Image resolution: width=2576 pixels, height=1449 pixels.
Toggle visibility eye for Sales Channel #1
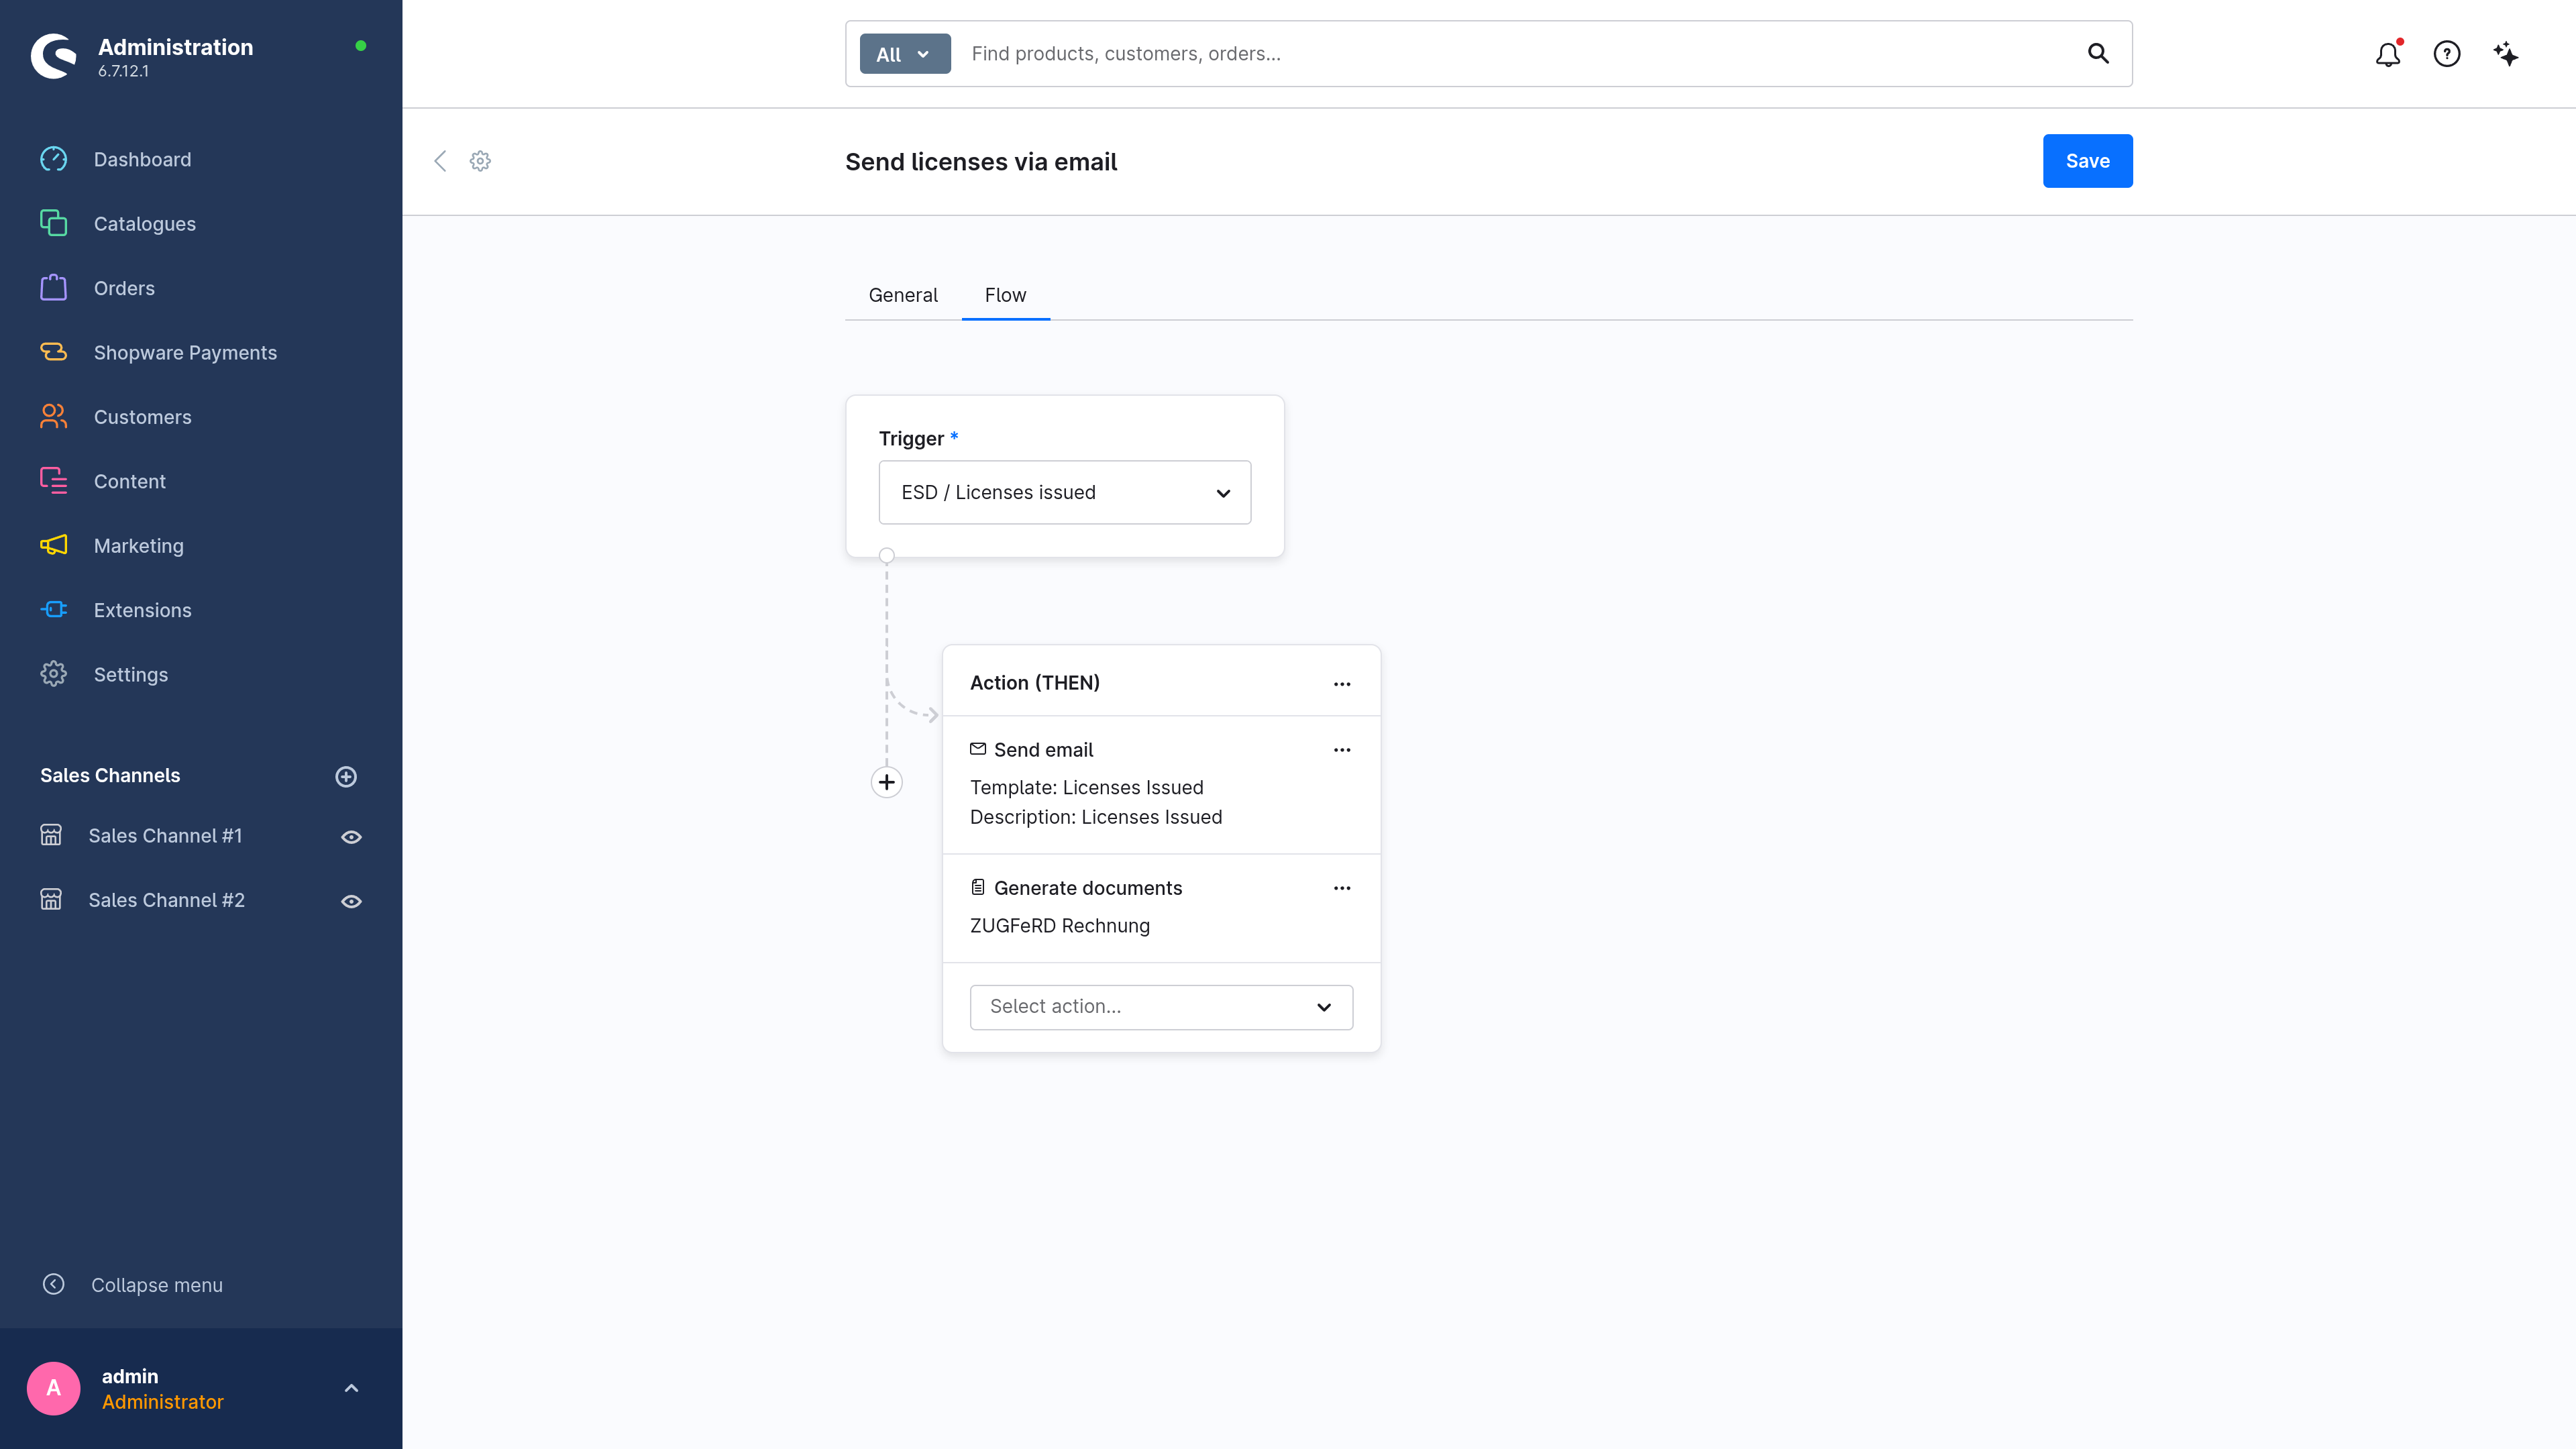(351, 837)
